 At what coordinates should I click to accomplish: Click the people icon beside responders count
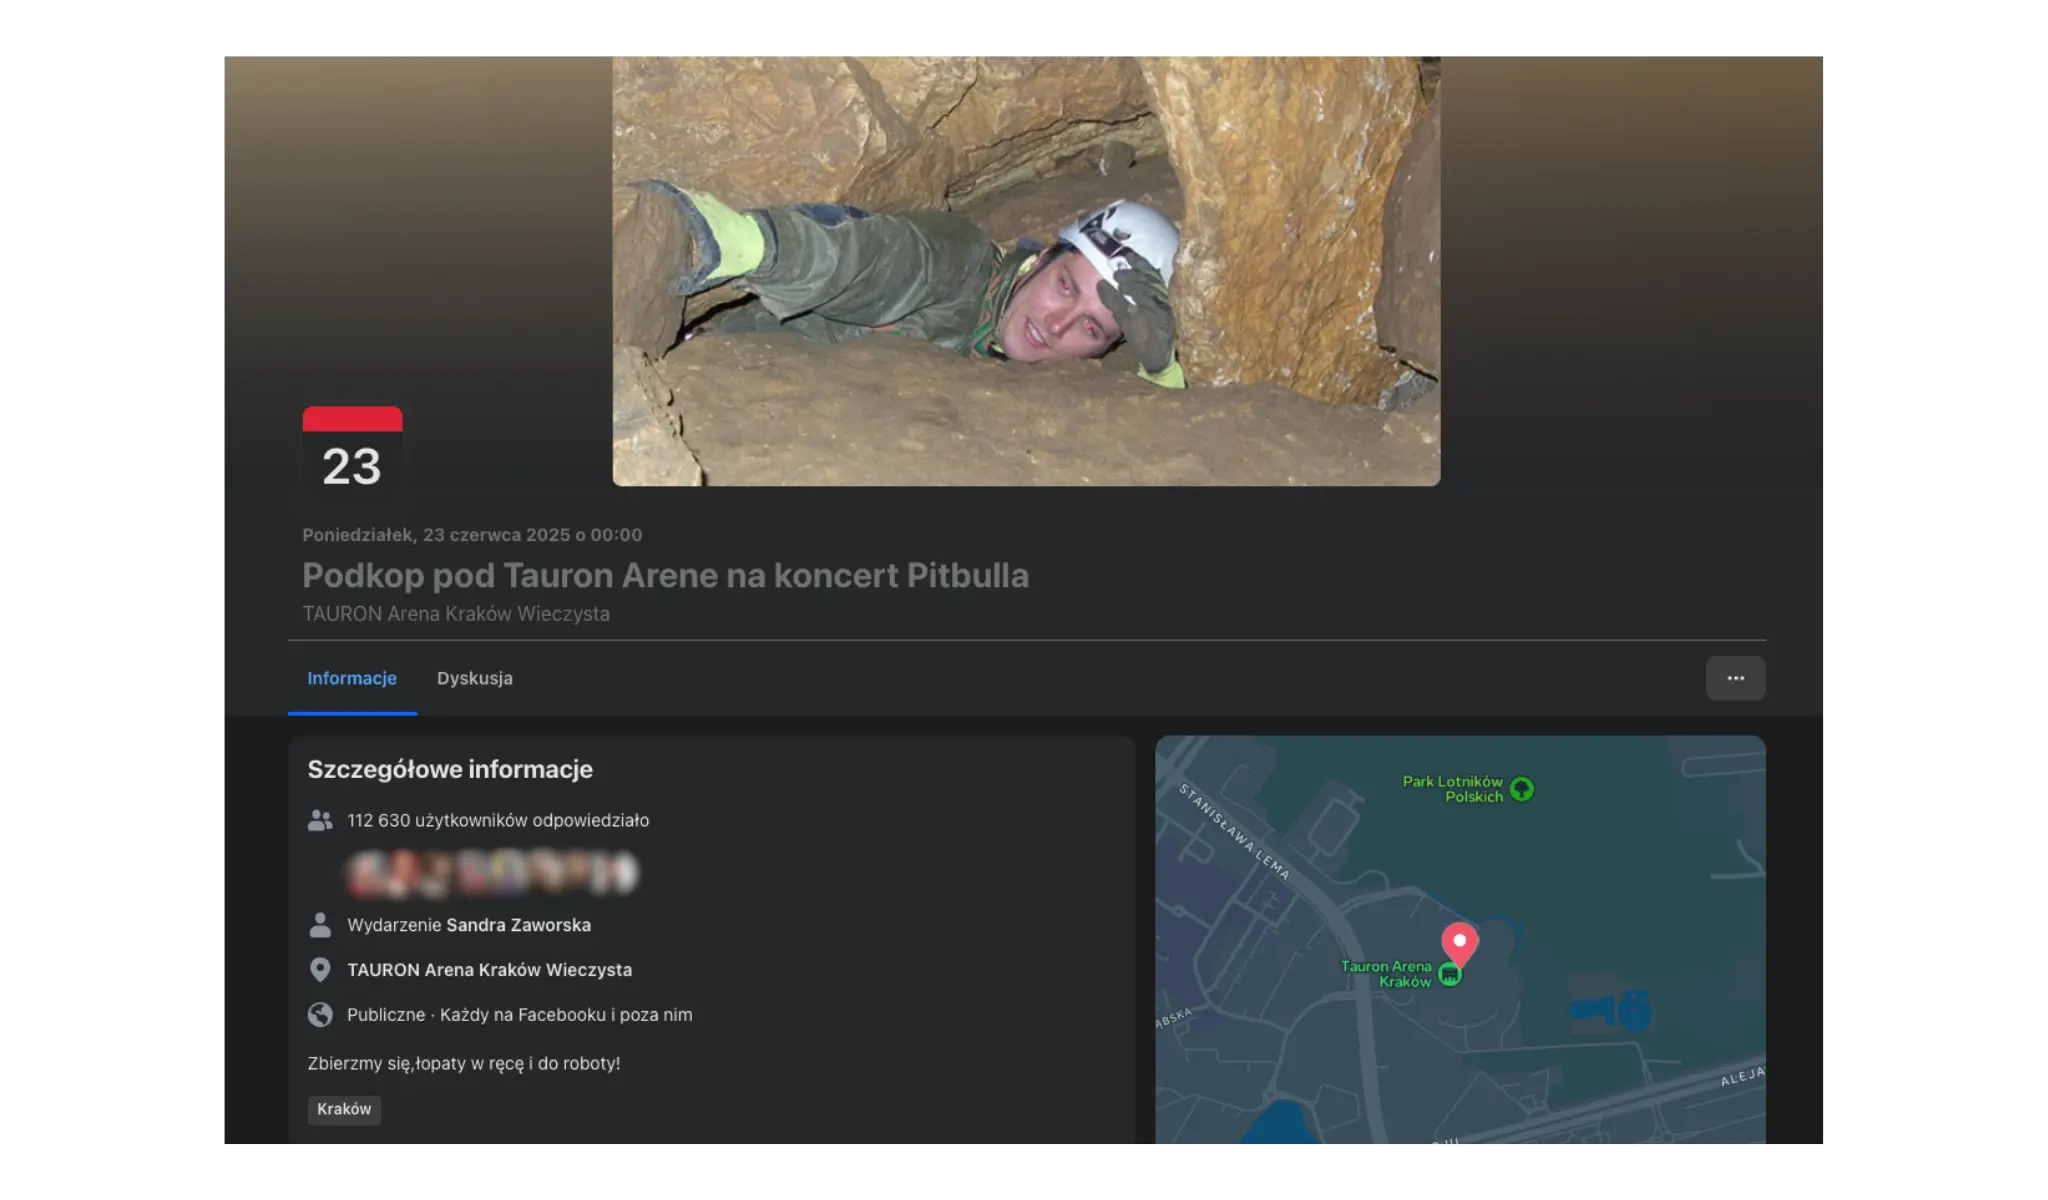pyautogui.click(x=320, y=821)
